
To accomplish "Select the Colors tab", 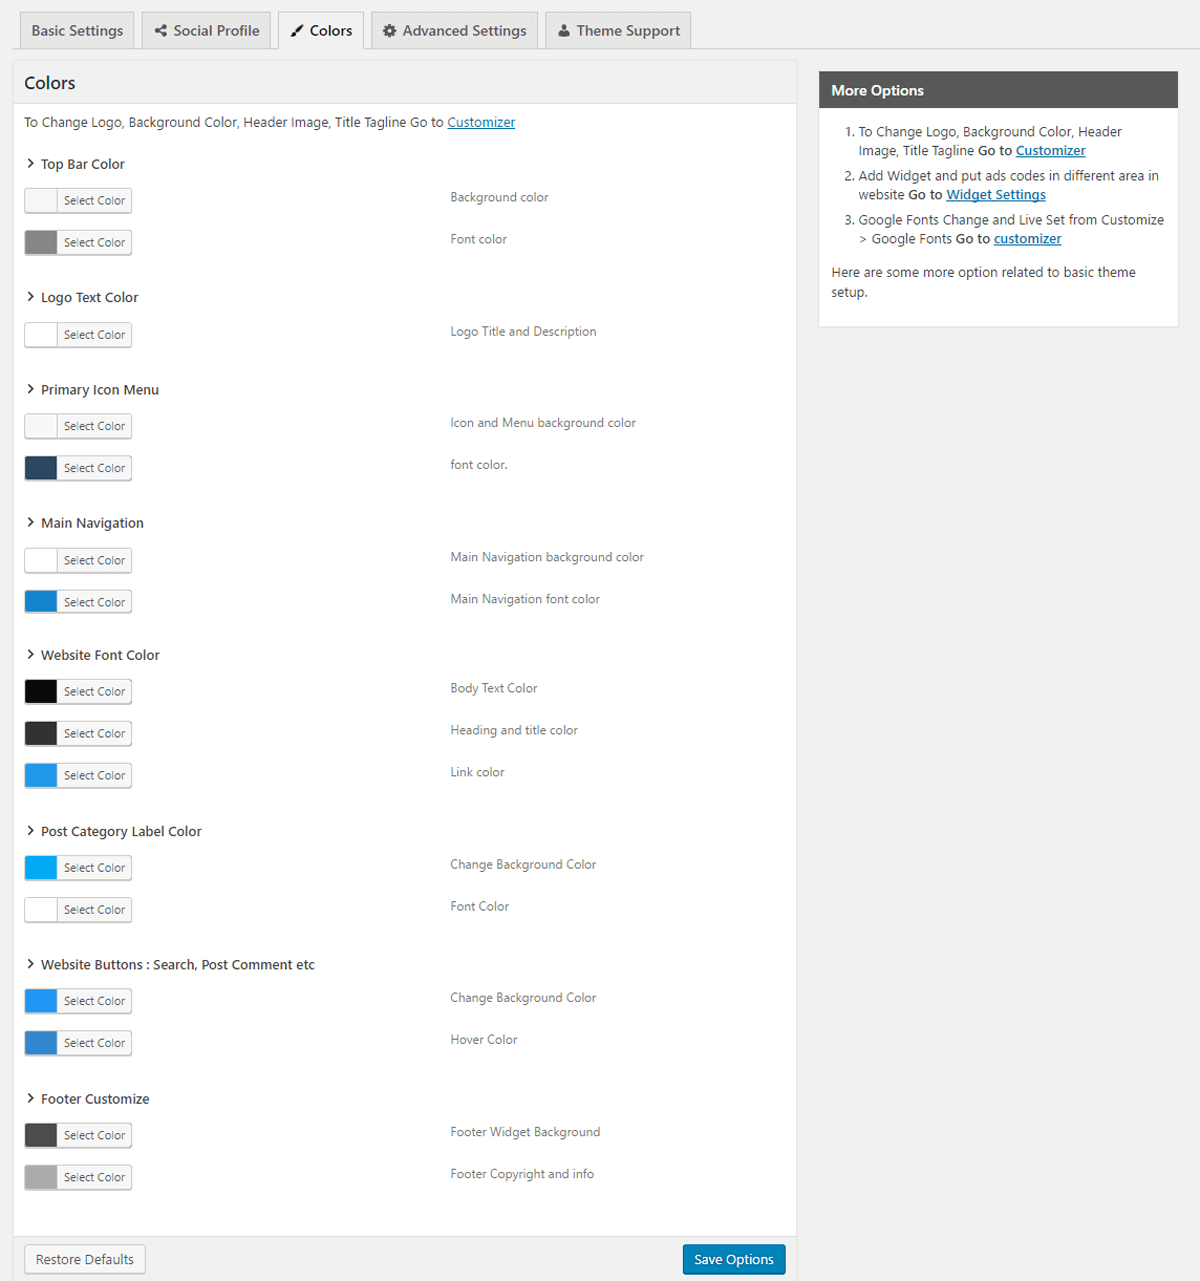I will 321,30.
